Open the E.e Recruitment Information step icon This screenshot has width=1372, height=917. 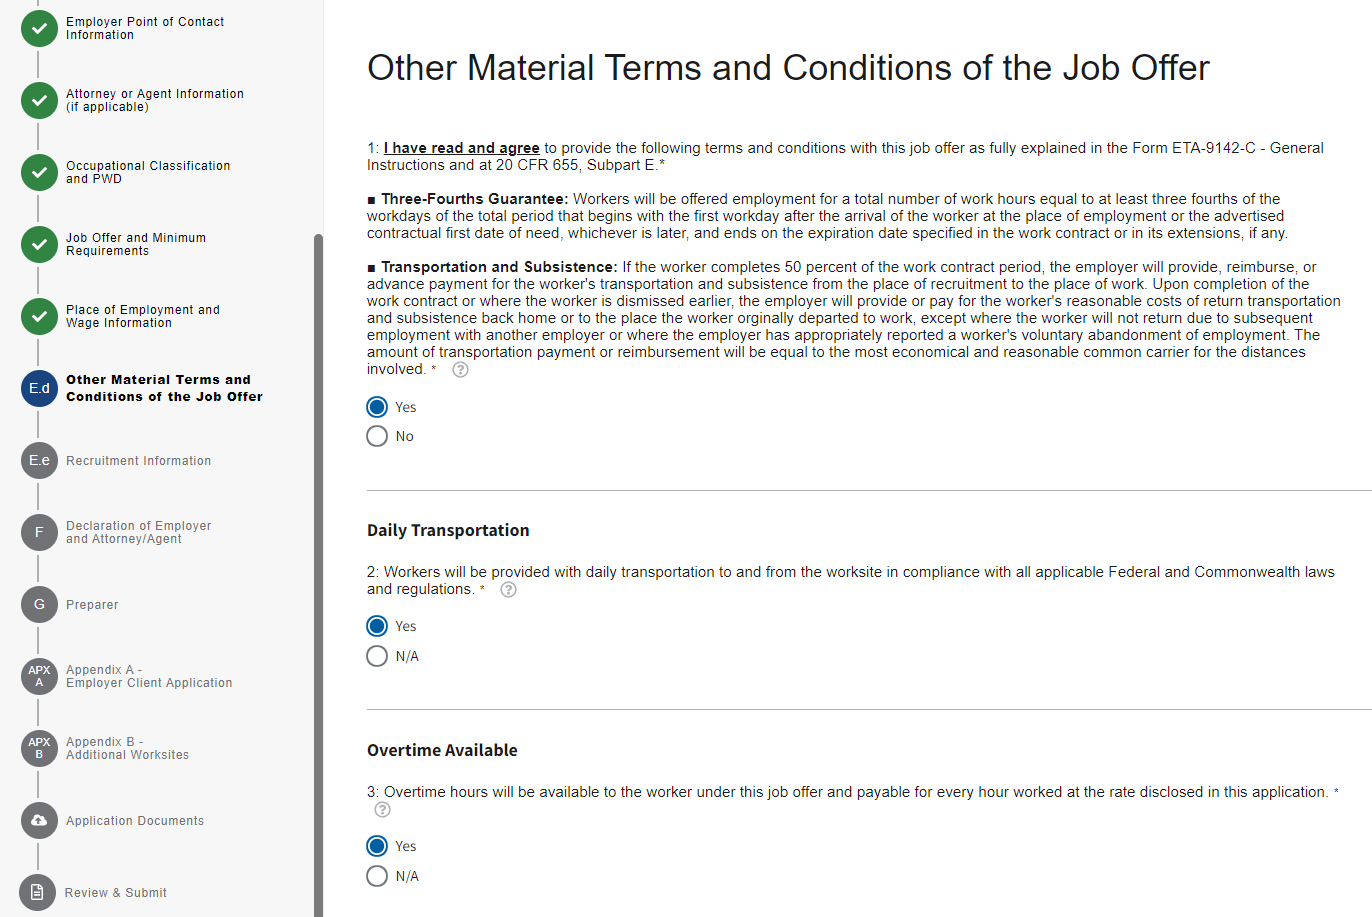(39, 460)
